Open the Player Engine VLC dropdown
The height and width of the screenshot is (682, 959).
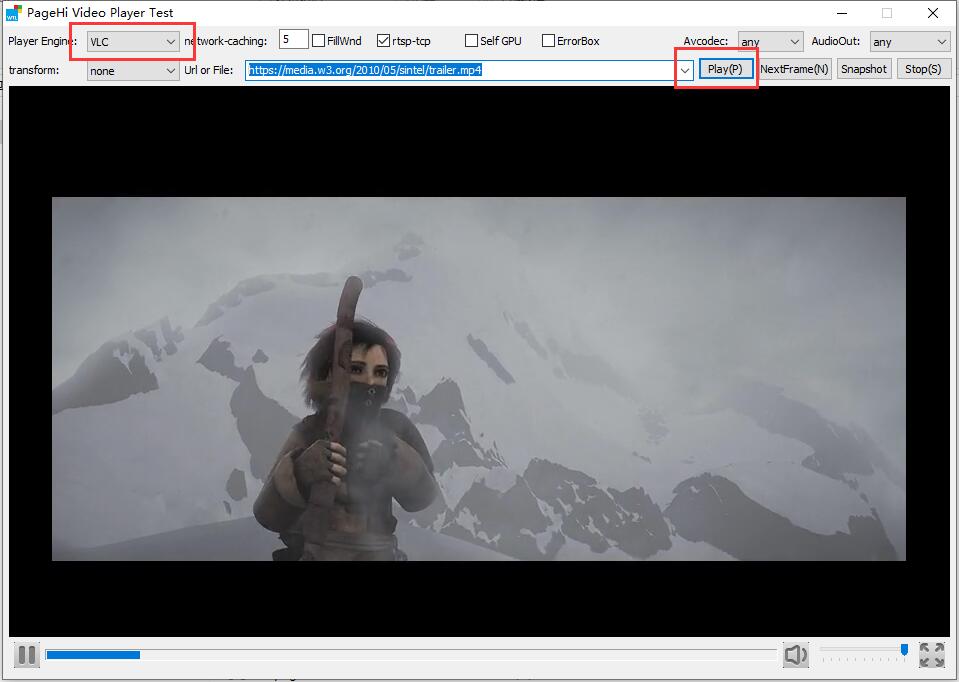tap(133, 42)
